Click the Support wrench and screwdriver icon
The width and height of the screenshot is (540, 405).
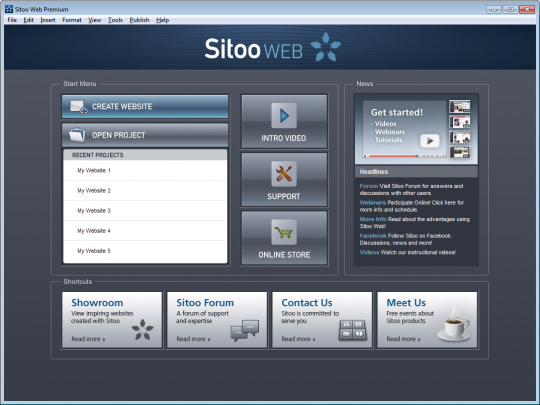[x=284, y=174]
